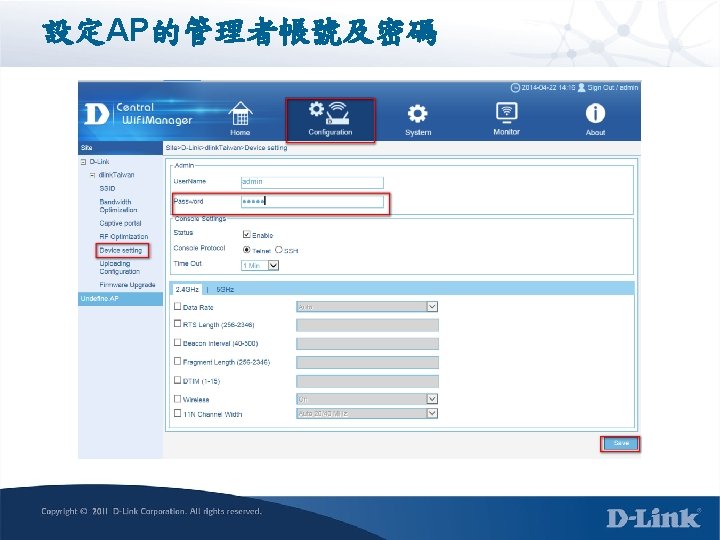
Task: Click the RTS Length input field
Action: coord(367,325)
